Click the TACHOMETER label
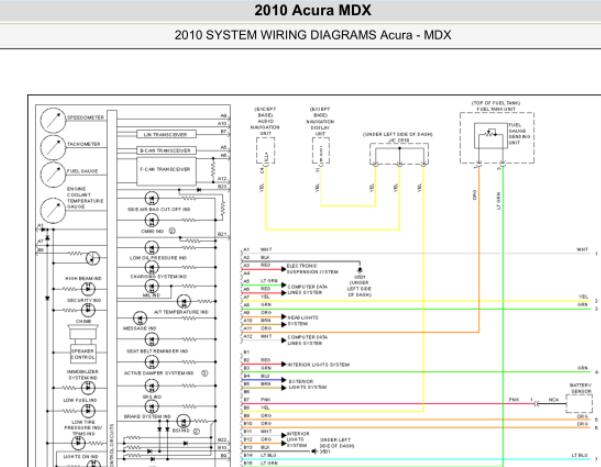601x467 pixels. (84, 144)
